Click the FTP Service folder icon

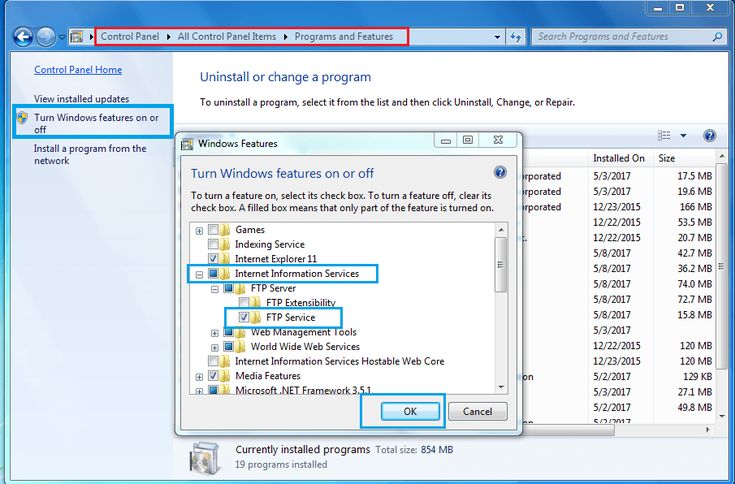(x=255, y=317)
